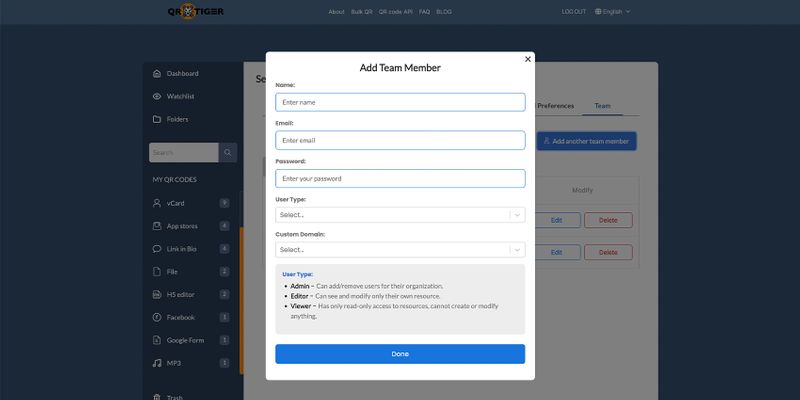Switch to the Team tab
Viewport: 800px width, 400px height.
[602, 106]
